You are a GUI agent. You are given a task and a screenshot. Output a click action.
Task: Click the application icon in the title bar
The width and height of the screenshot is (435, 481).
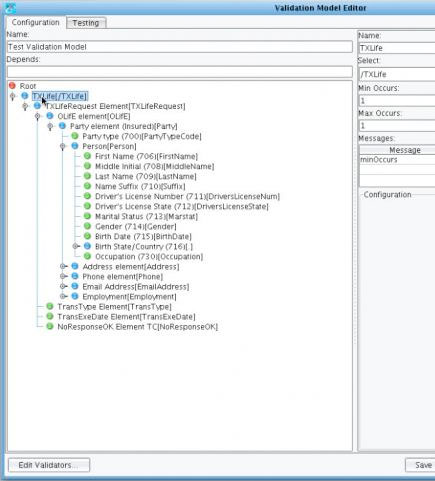coord(10,7)
